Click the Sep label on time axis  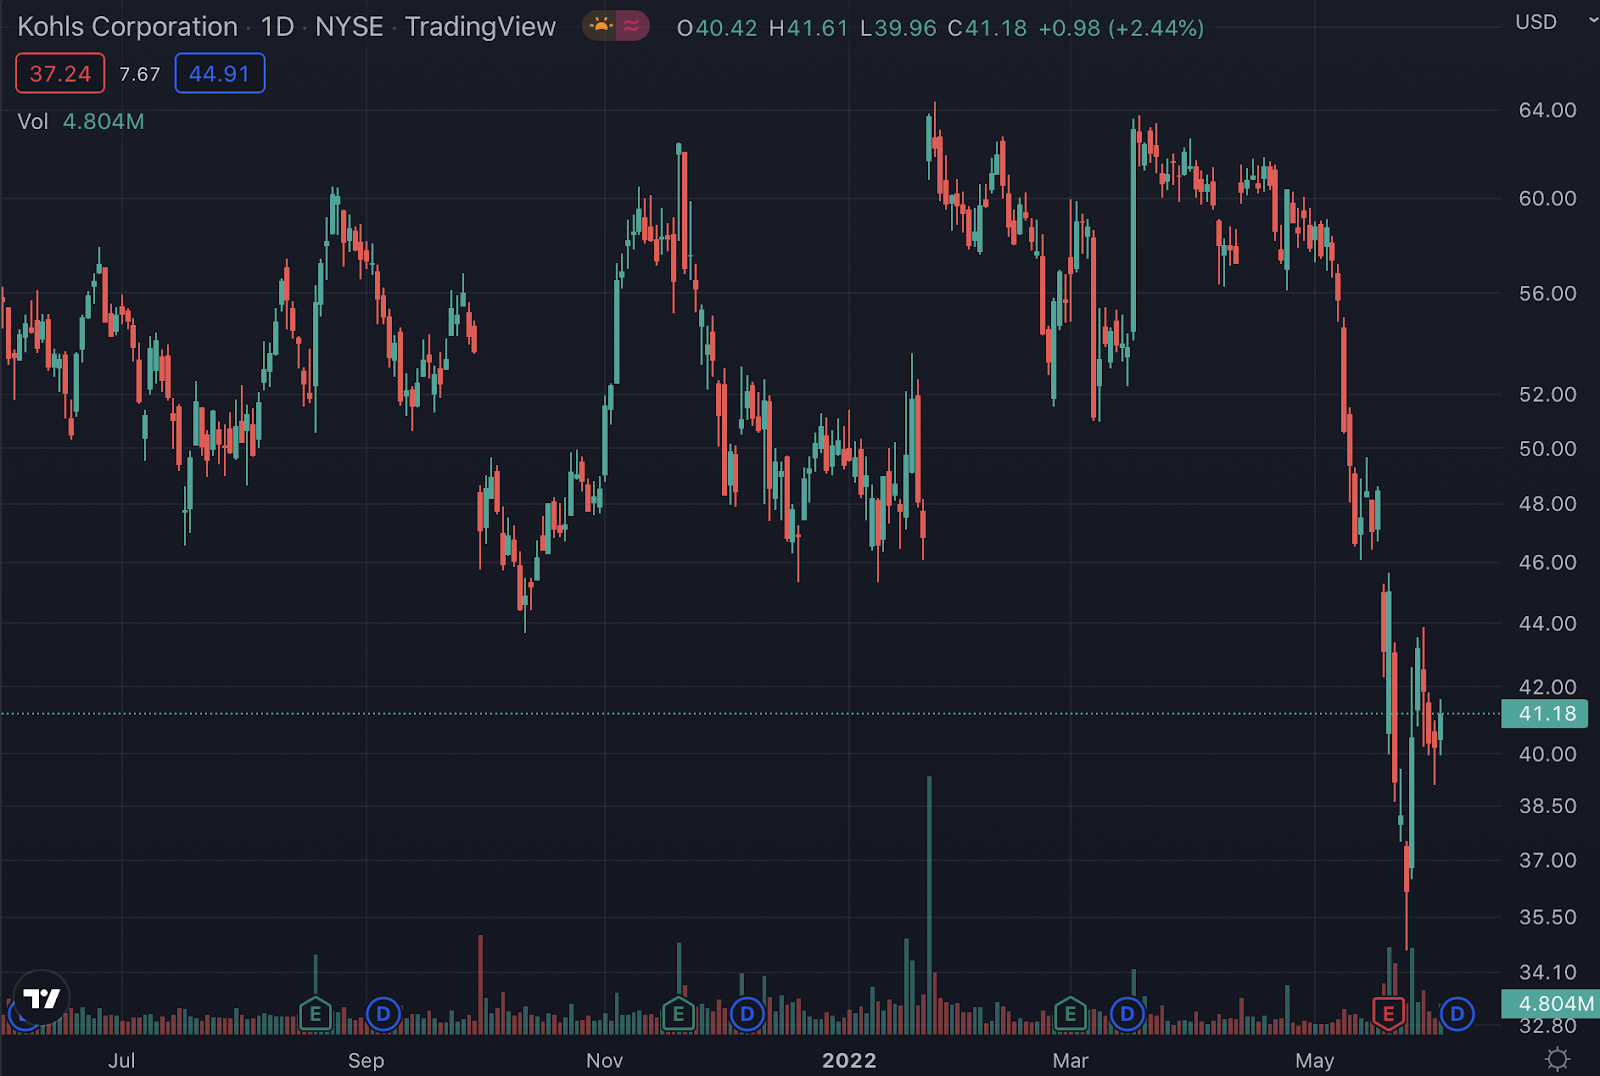tap(366, 1060)
